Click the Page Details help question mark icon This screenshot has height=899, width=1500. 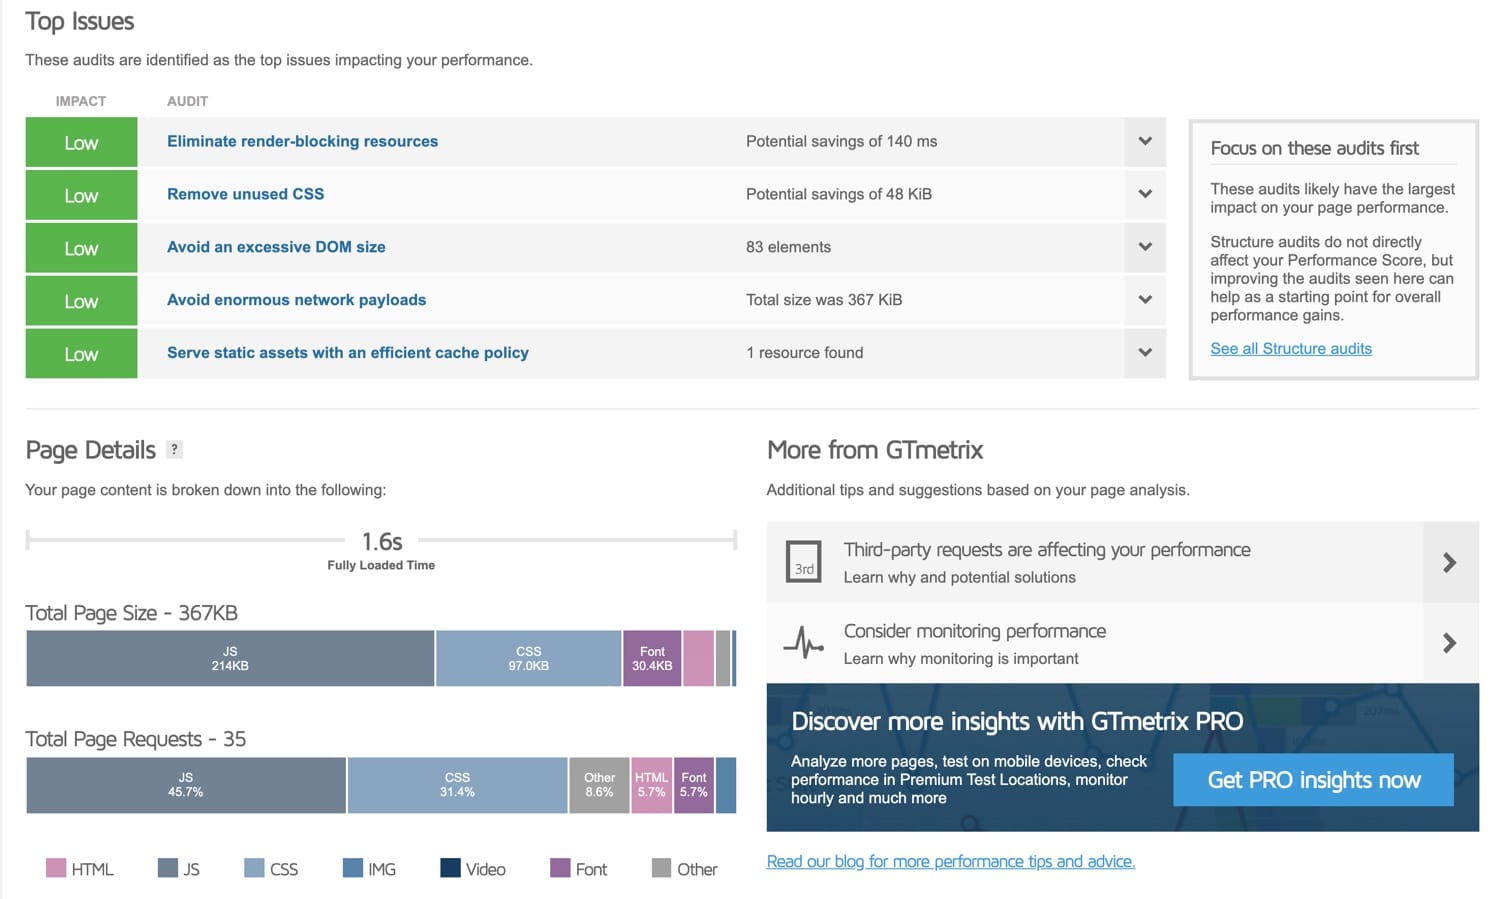point(174,450)
